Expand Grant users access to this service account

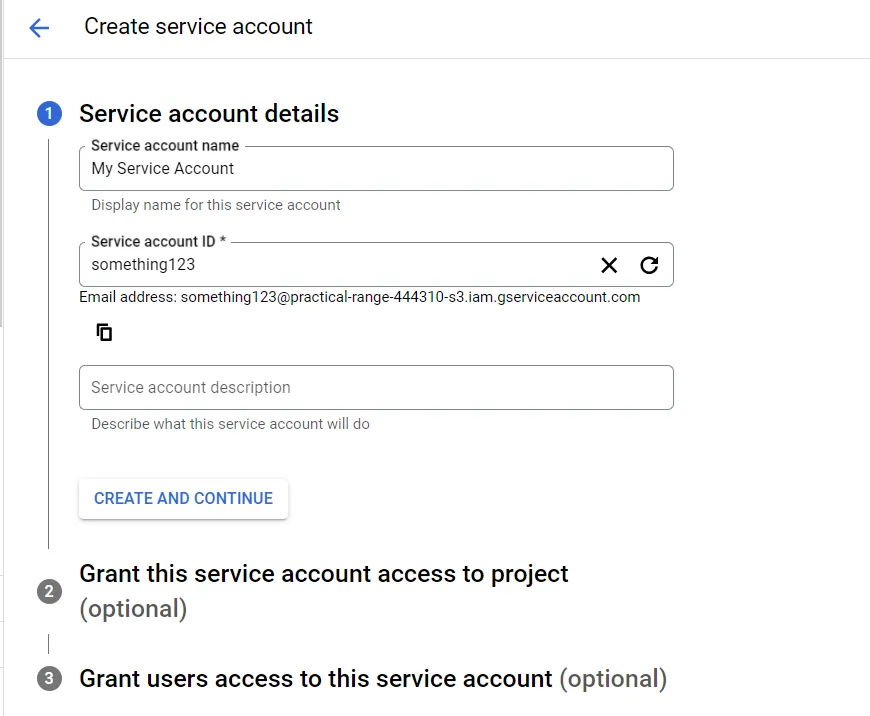click(x=316, y=679)
